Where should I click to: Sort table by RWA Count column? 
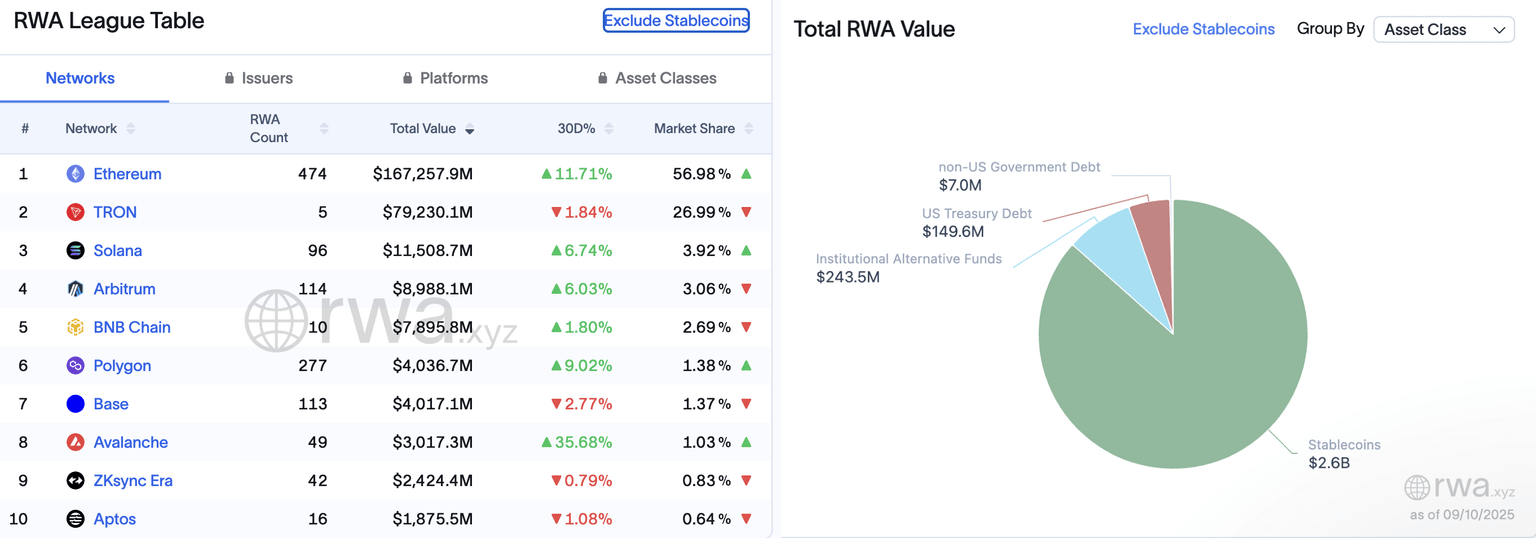click(x=323, y=129)
